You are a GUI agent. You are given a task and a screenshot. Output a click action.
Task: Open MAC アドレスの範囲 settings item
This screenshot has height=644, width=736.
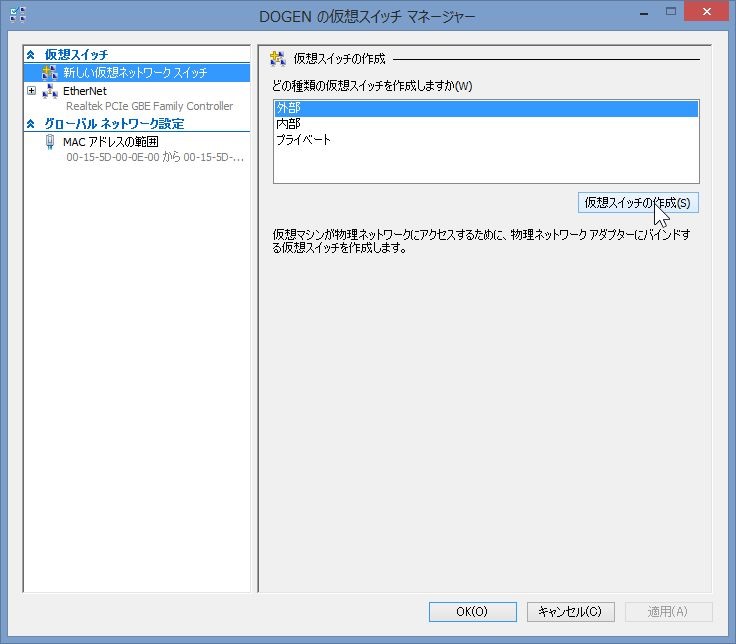(x=110, y=142)
